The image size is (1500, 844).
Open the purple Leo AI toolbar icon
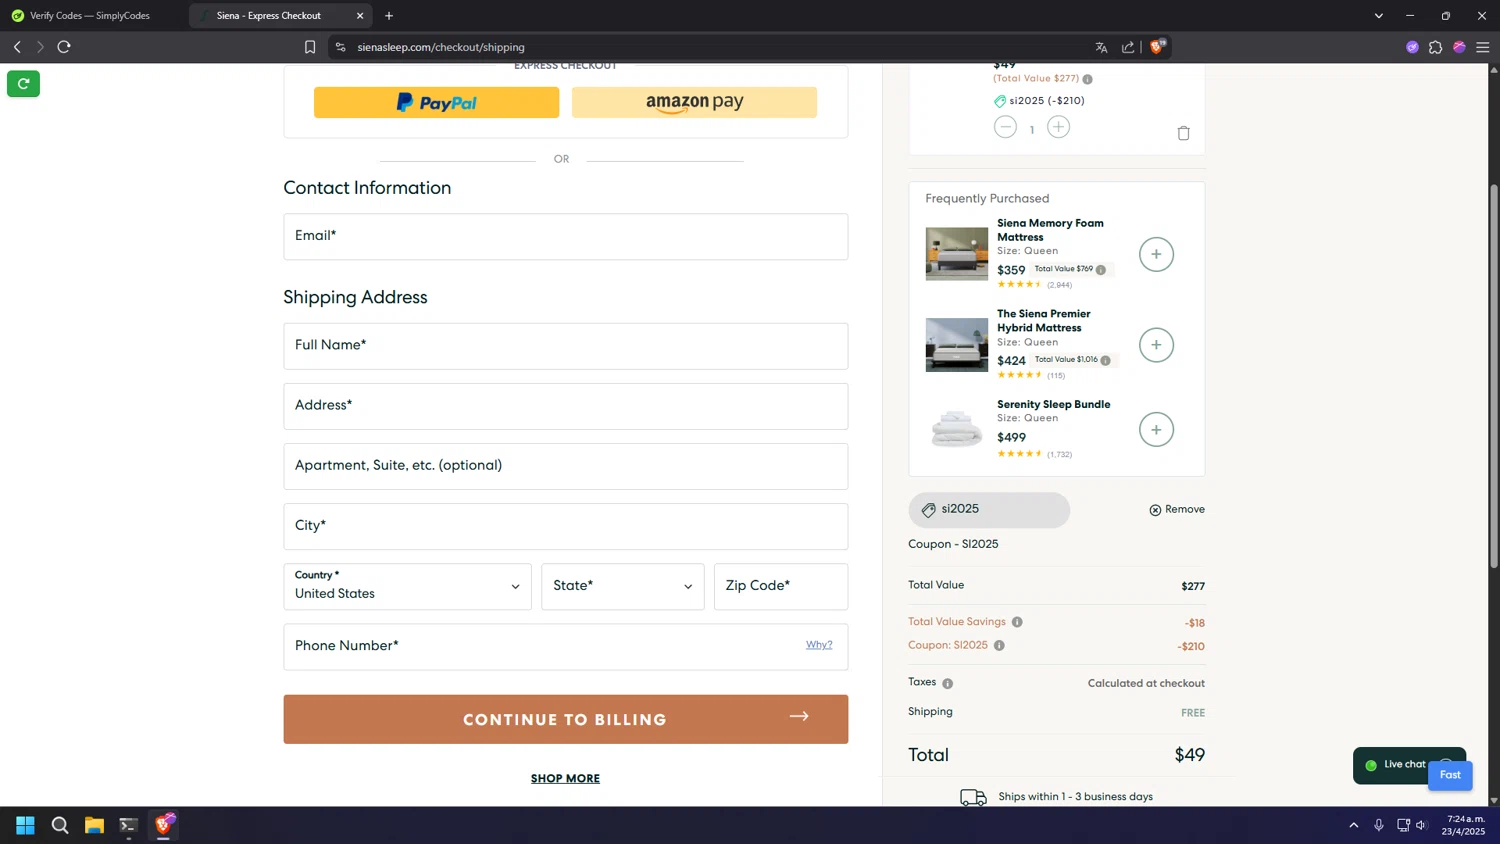point(1412,47)
